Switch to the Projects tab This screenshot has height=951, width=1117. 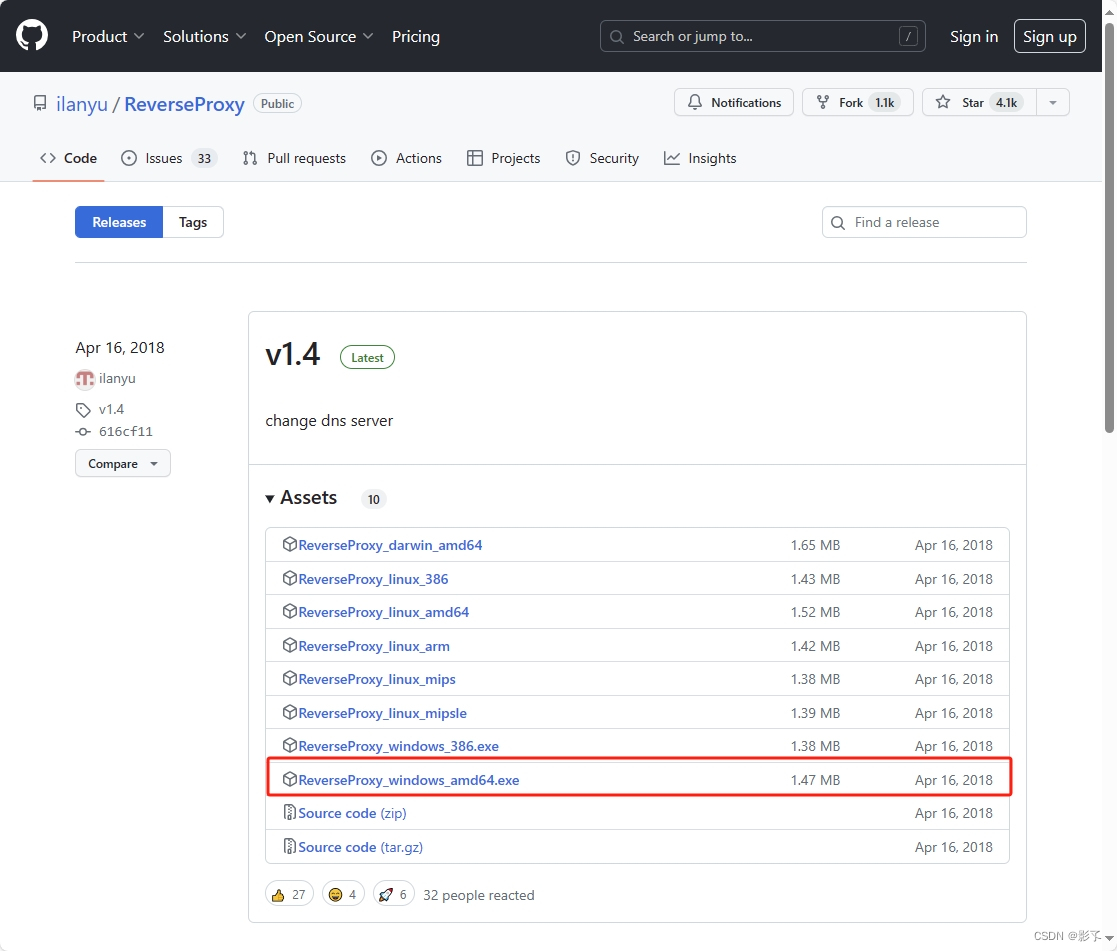504,158
